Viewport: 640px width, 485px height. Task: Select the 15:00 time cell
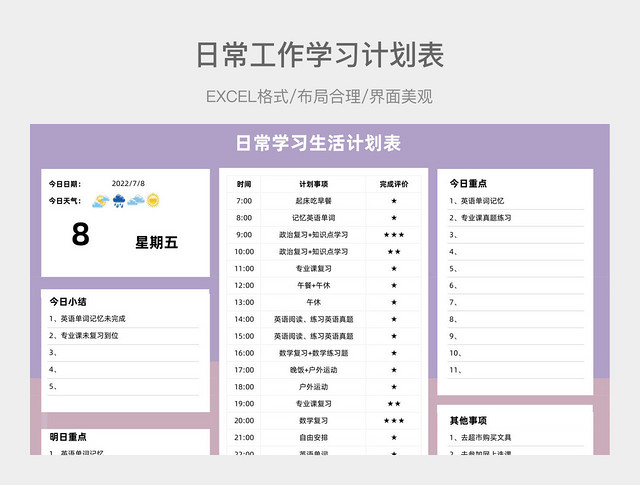click(244, 336)
